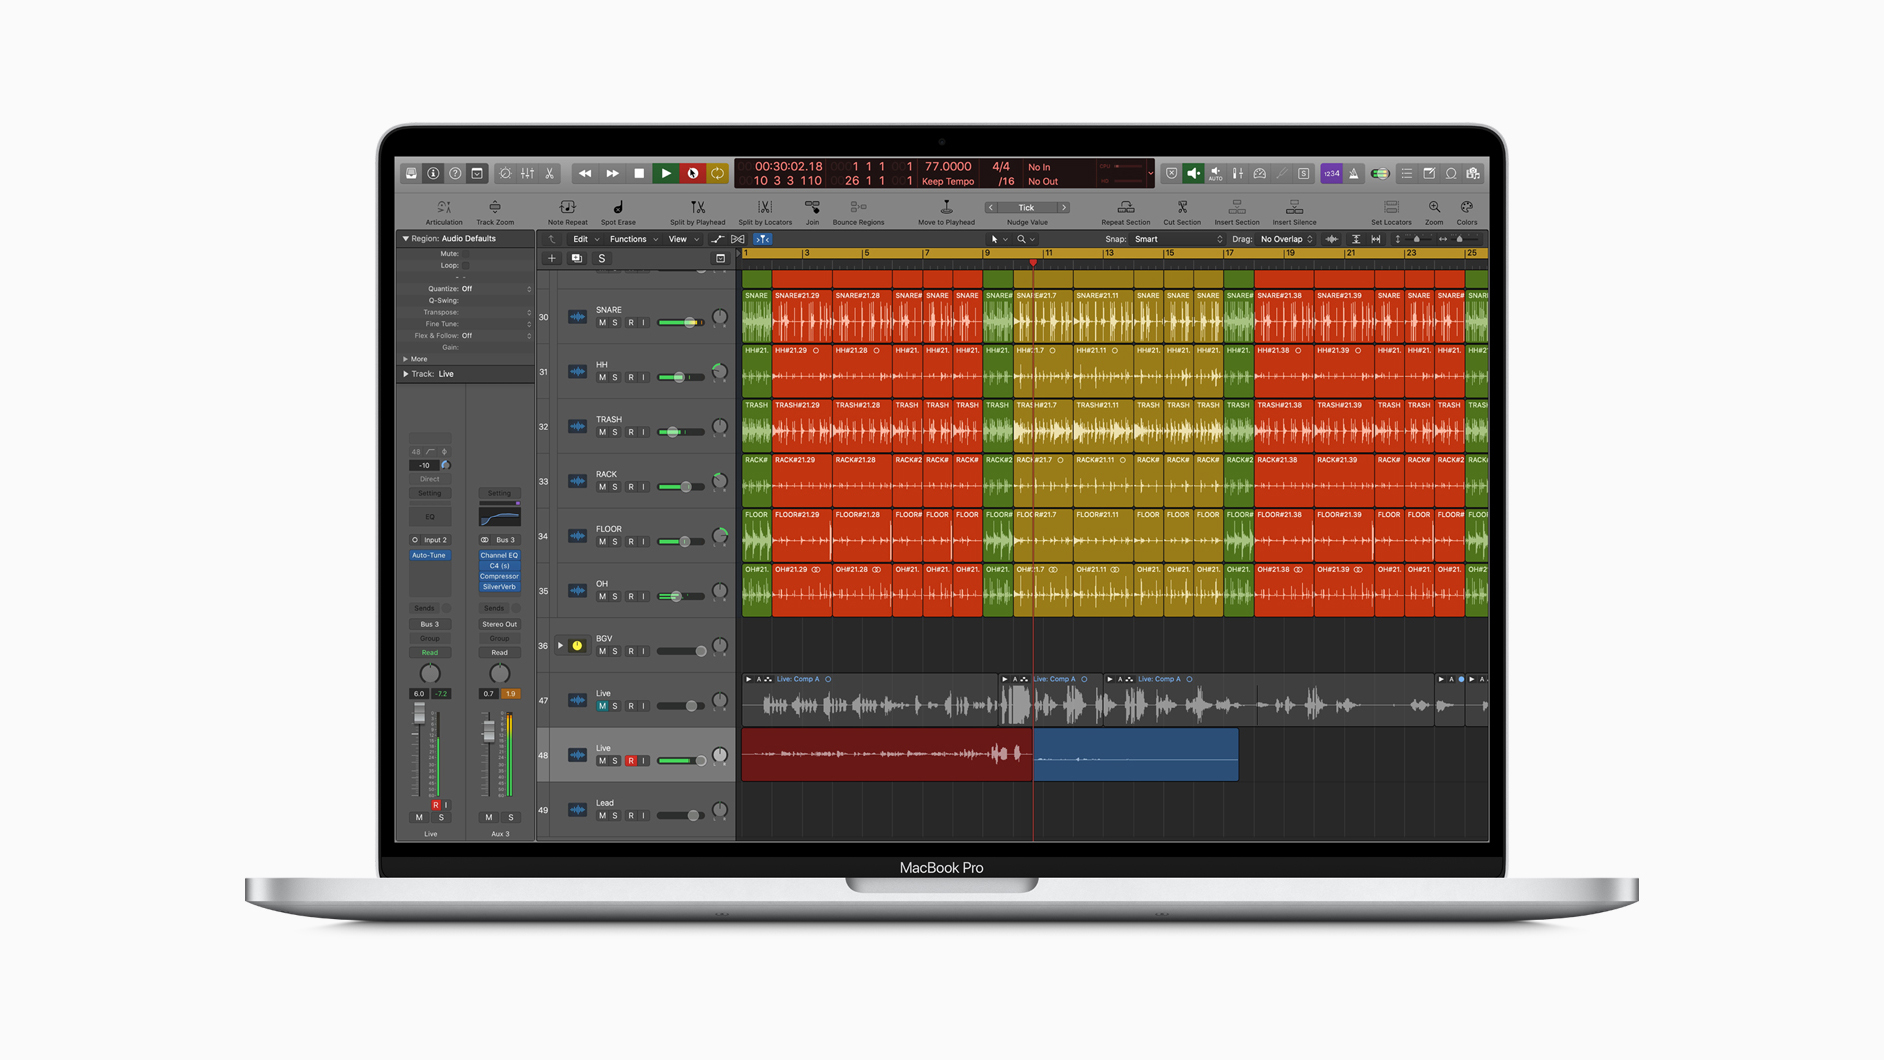Expand the BGV track stack

click(x=560, y=646)
